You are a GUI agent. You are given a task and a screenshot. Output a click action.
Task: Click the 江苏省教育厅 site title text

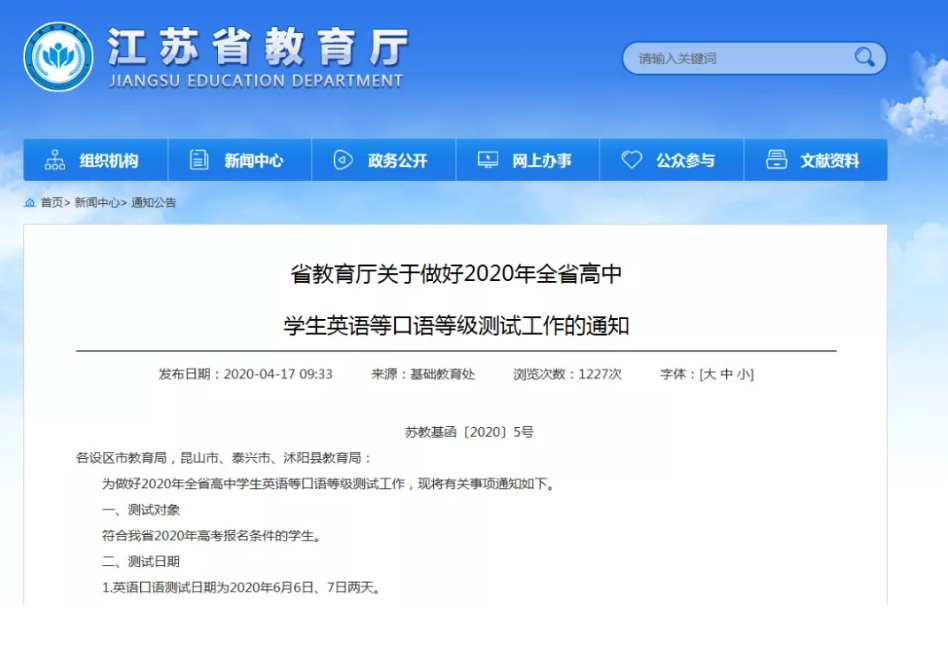(x=257, y=46)
